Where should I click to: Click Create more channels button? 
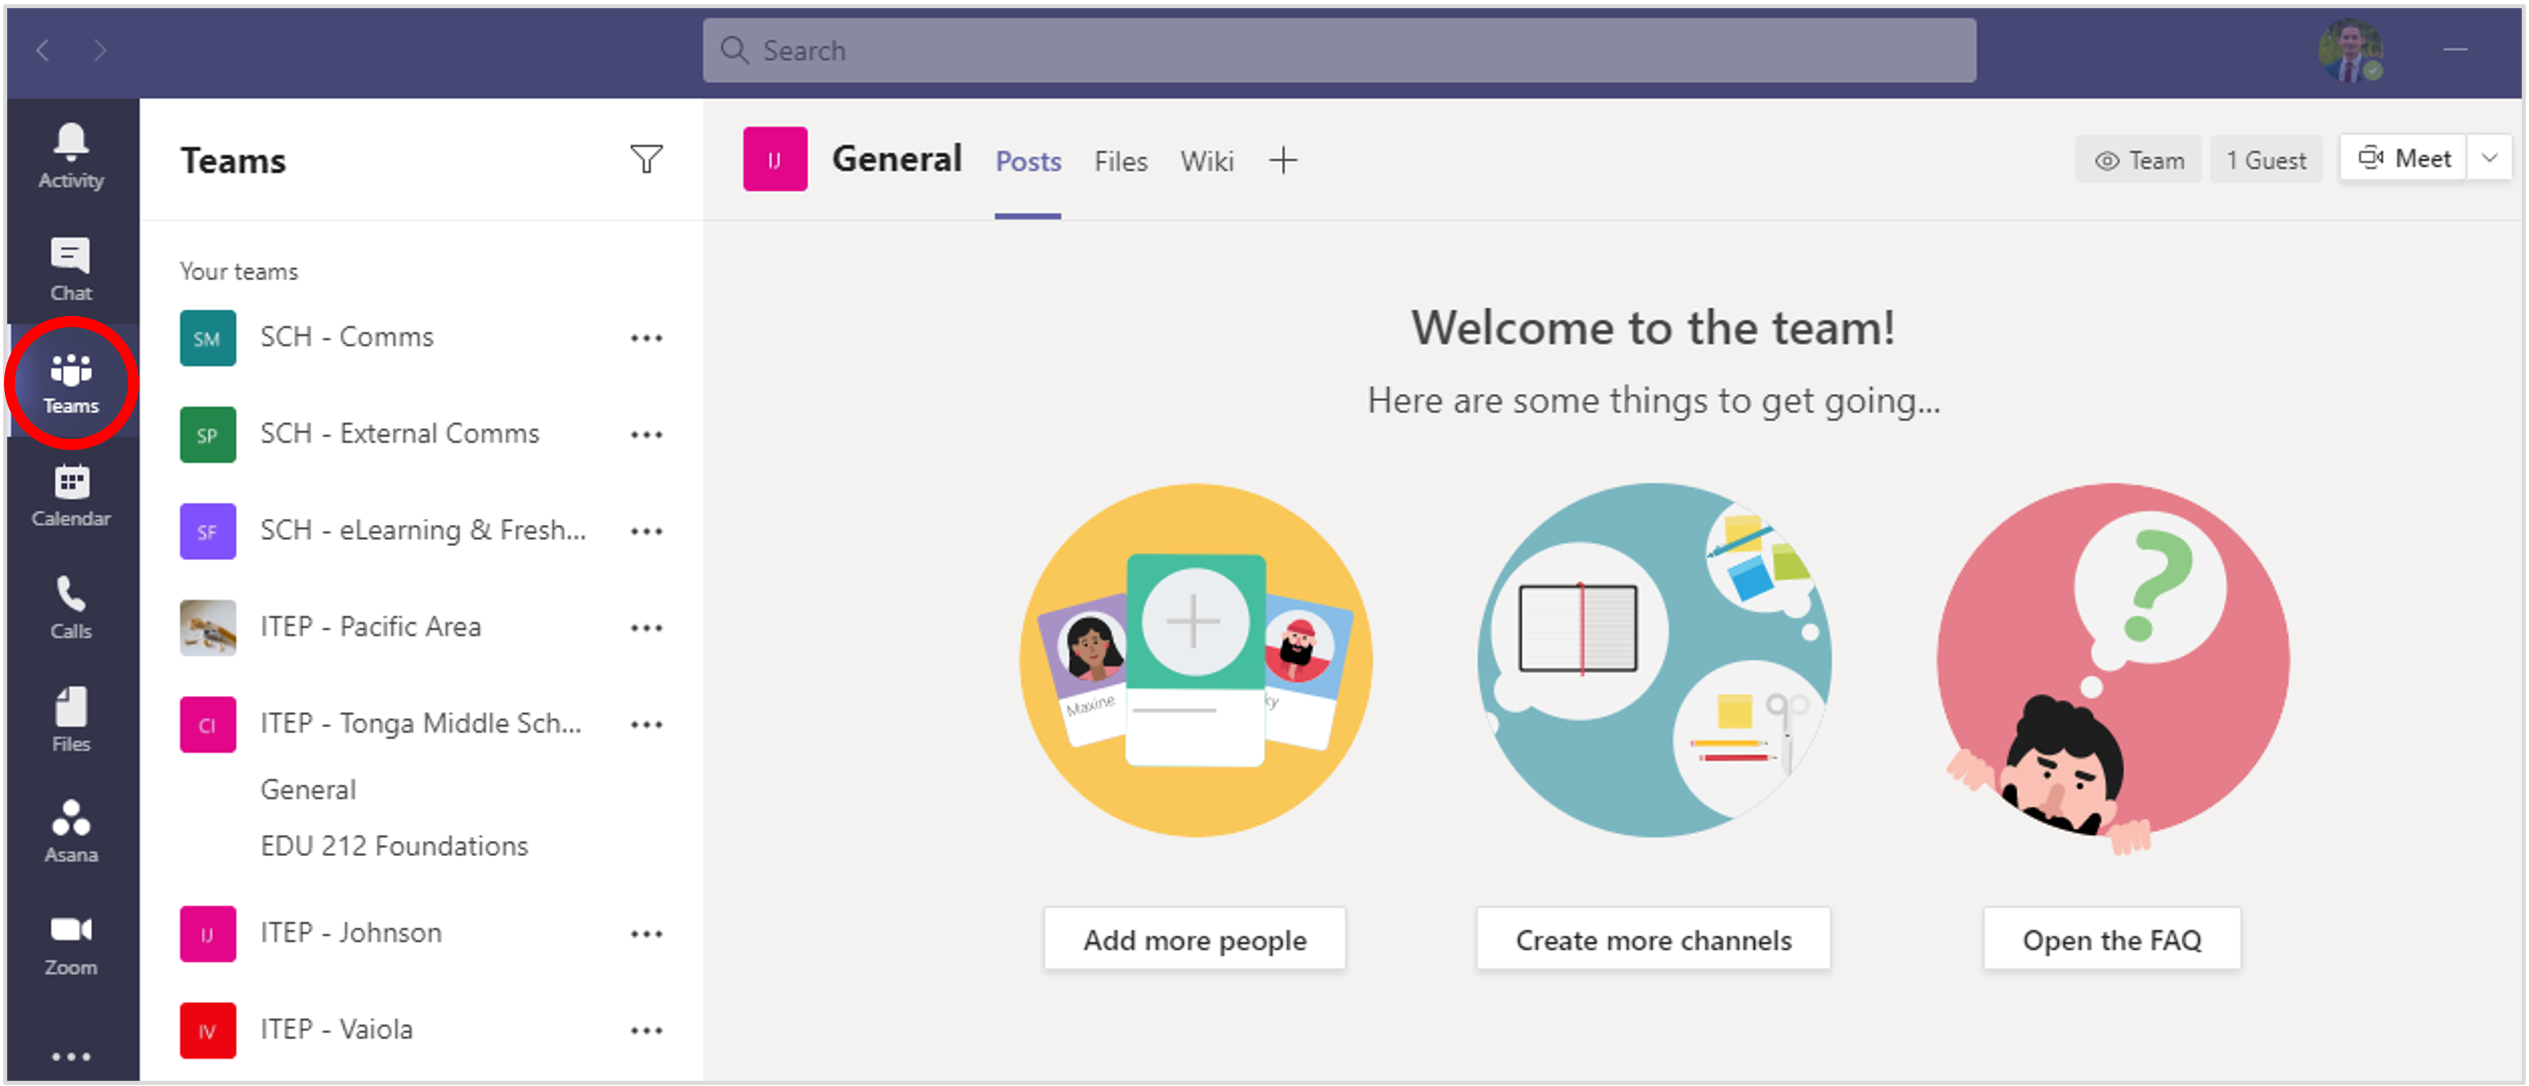point(1652,939)
